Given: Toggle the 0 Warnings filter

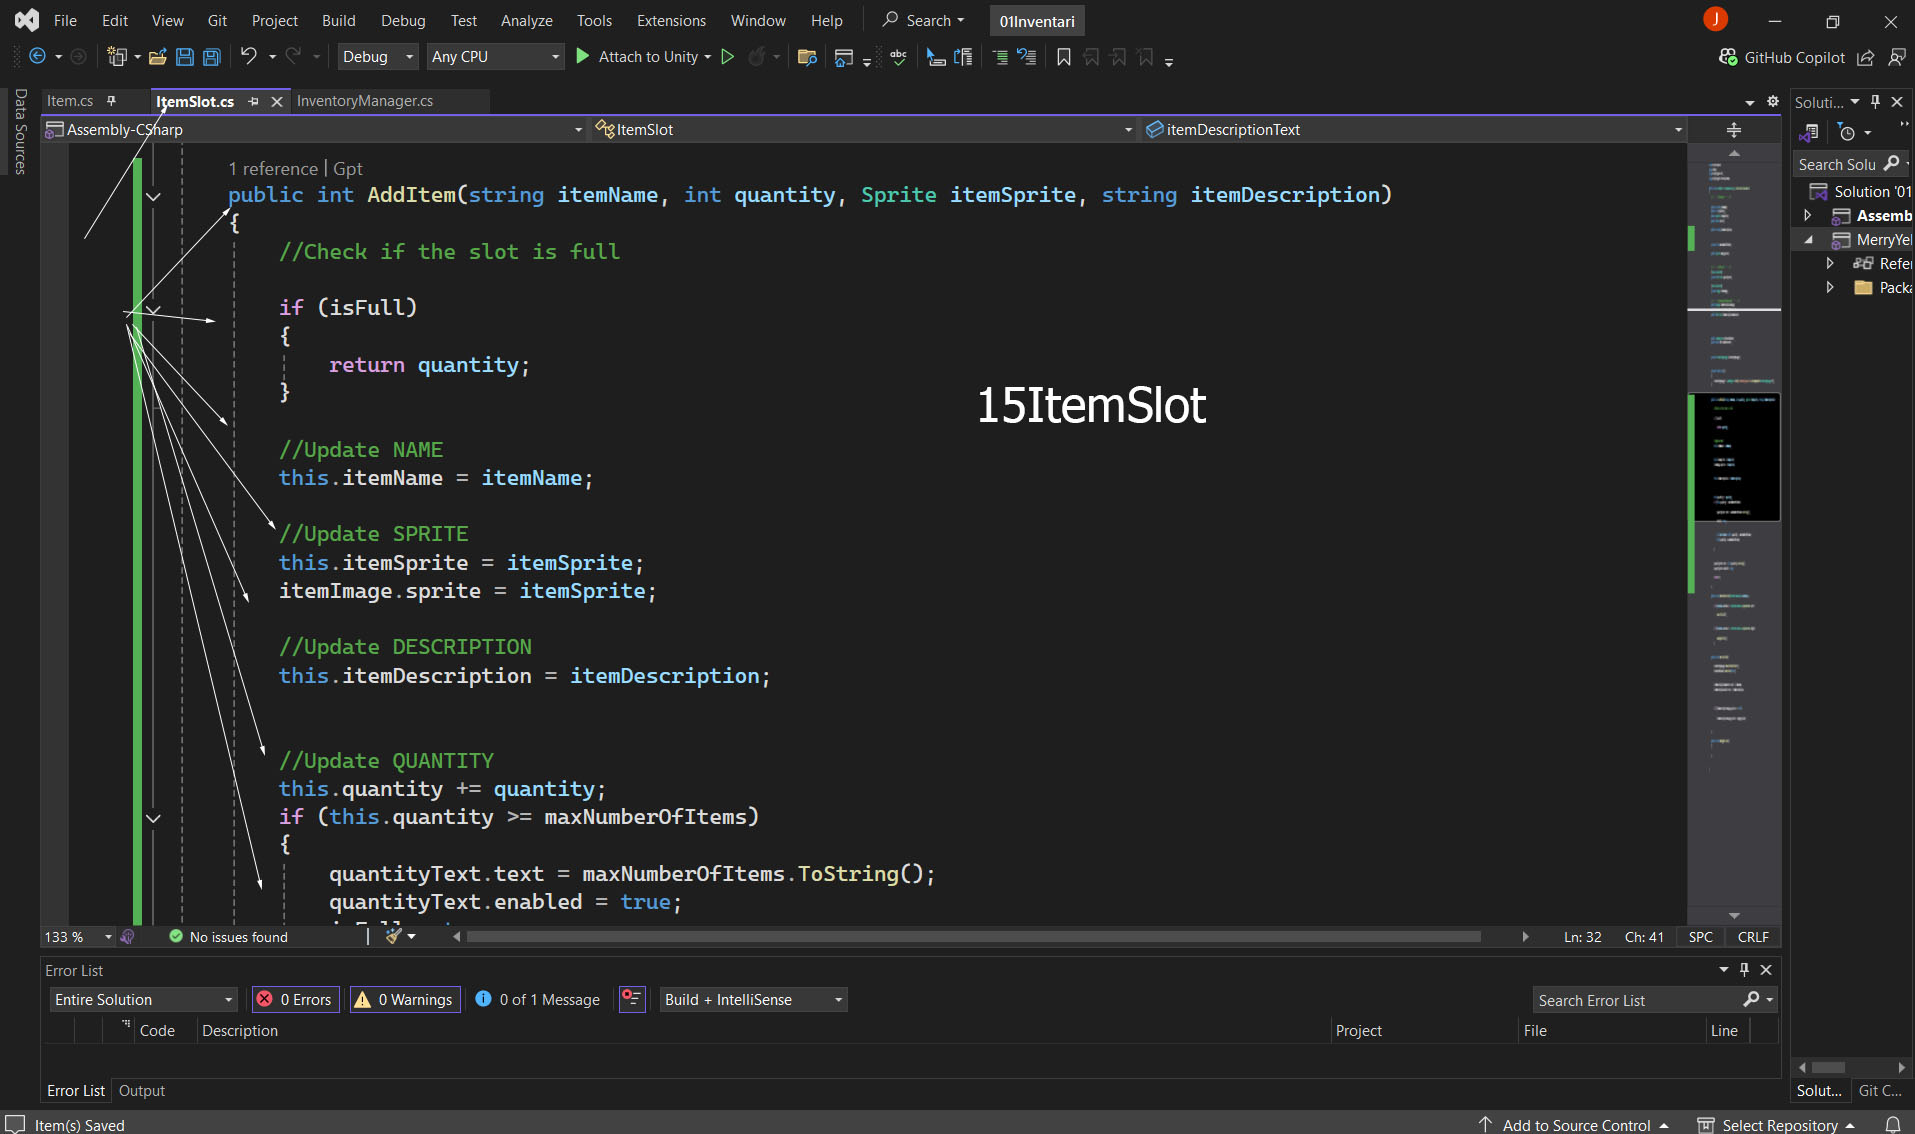Looking at the screenshot, I should [405, 999].
